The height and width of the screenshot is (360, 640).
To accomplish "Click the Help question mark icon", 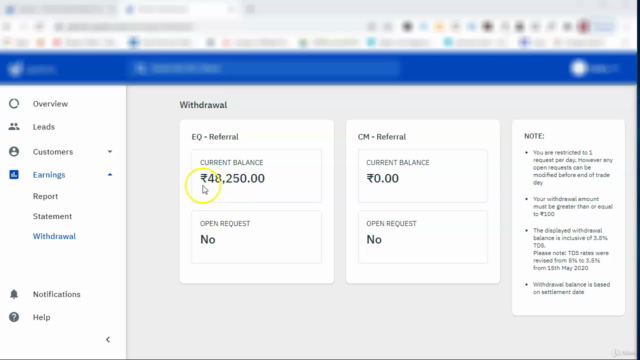I will [14, 317].
